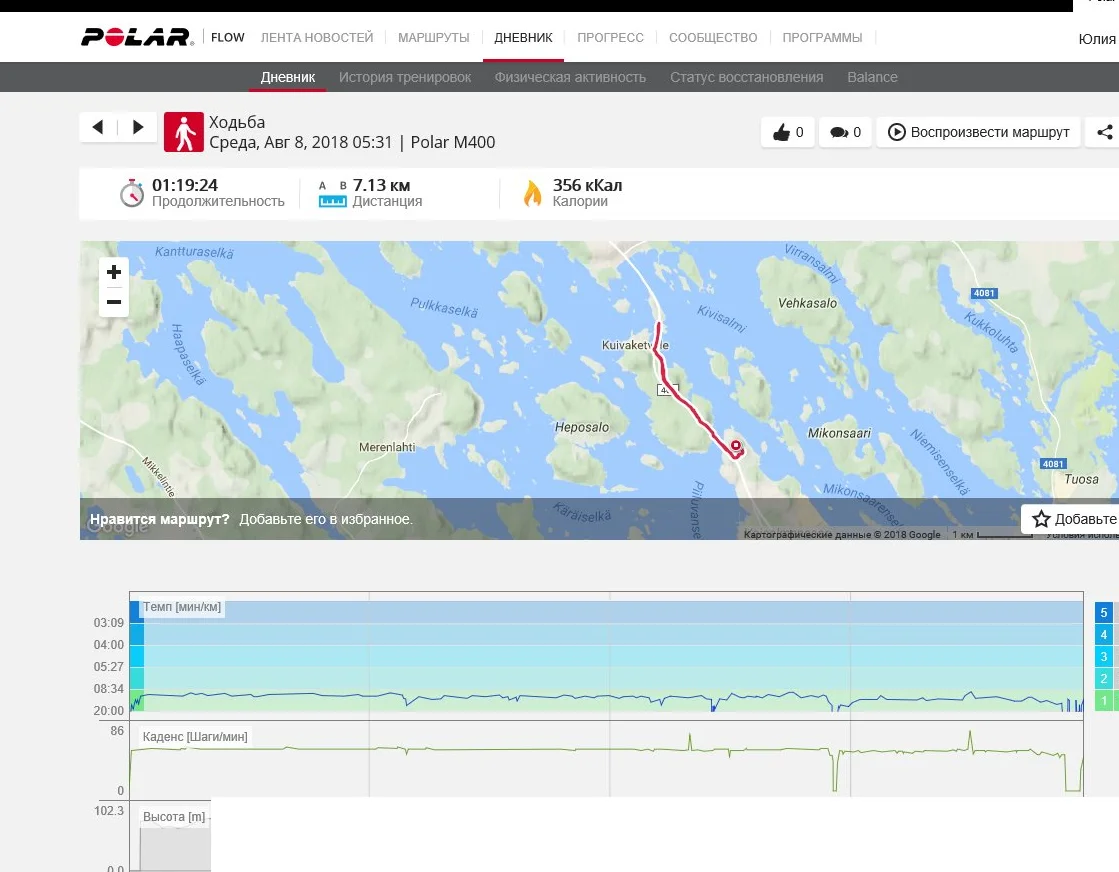The image size is (1119, 872).
Task: Click the Polar logo
Action: tap(136, 37)
